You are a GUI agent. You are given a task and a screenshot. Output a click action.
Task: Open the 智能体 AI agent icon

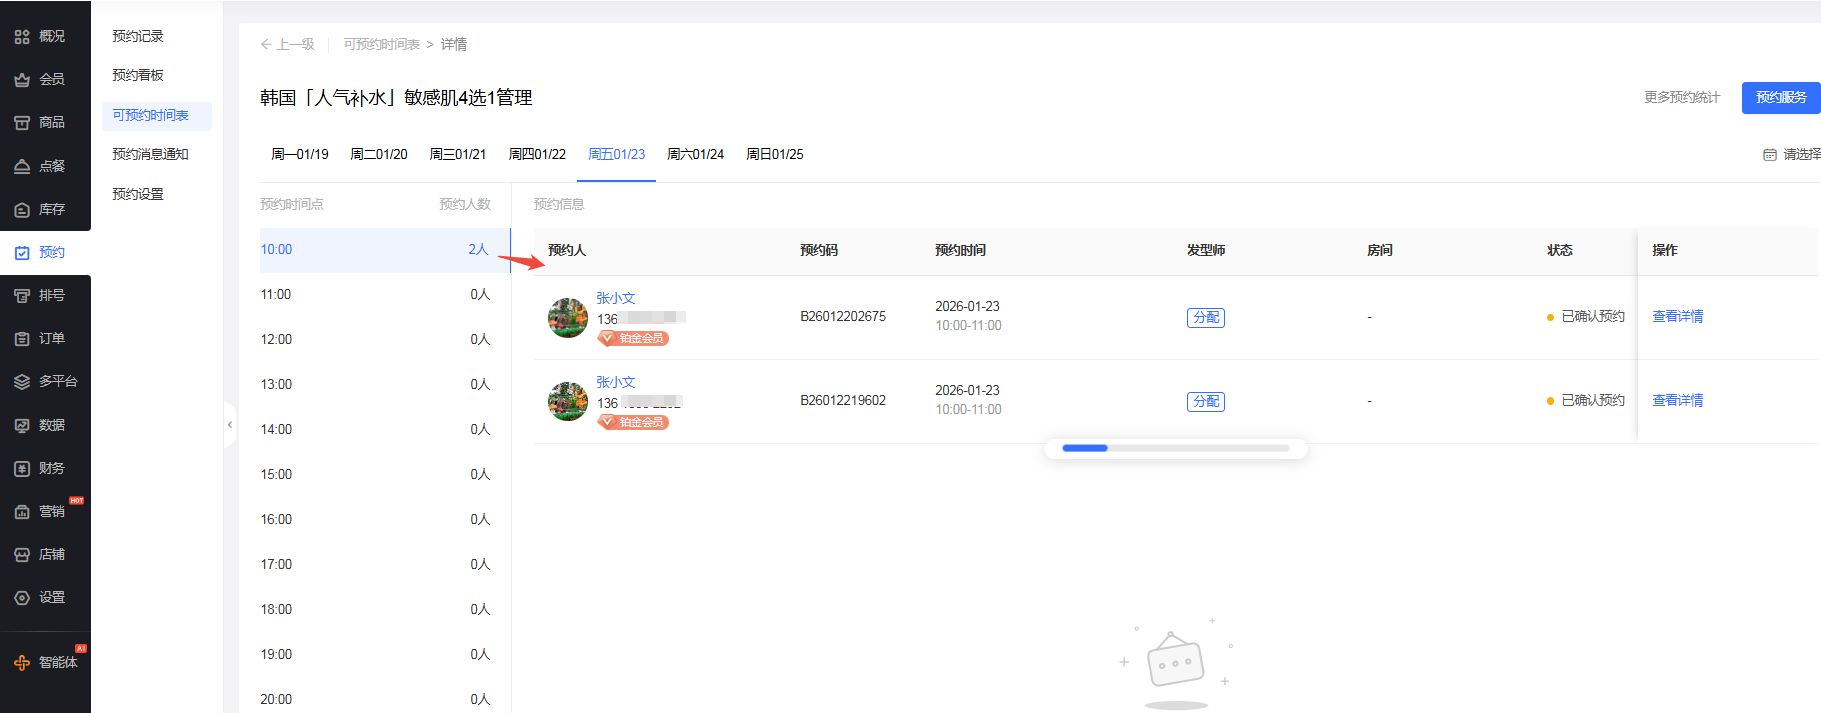(22, 662)
